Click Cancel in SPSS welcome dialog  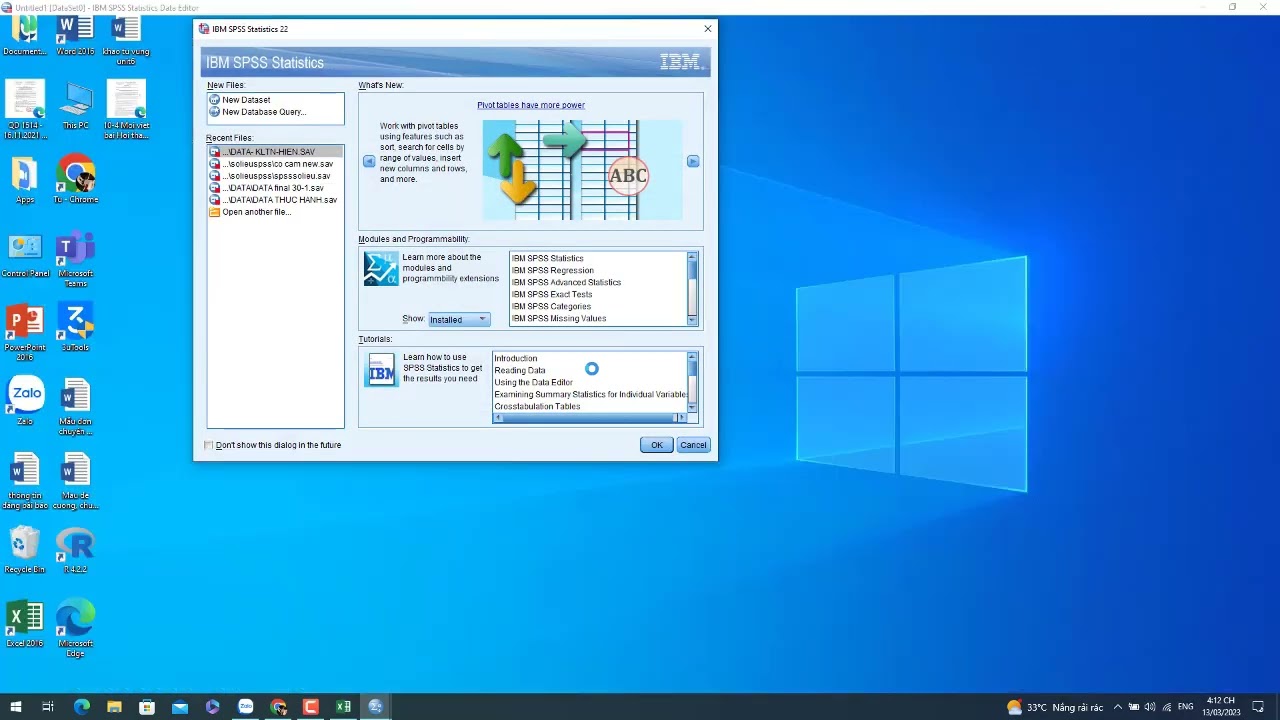click(693, 445)
